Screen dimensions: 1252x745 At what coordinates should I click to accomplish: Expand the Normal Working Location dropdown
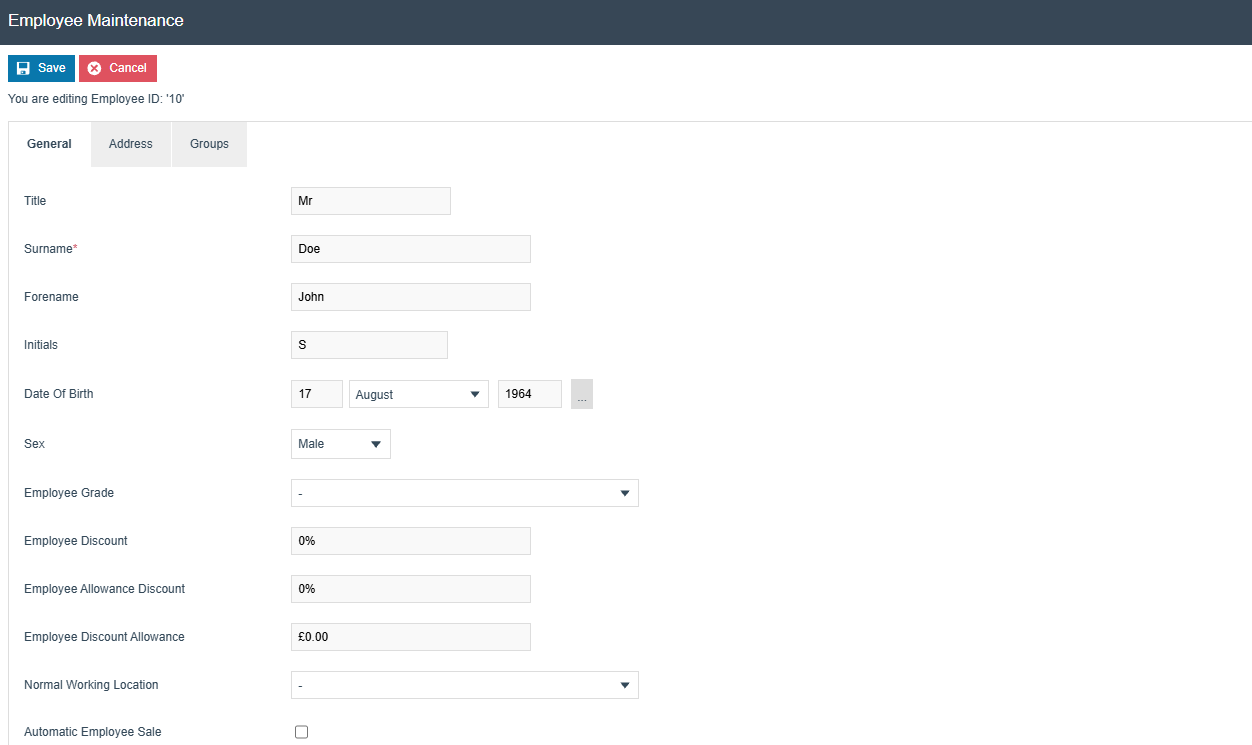tap(465, 685)
